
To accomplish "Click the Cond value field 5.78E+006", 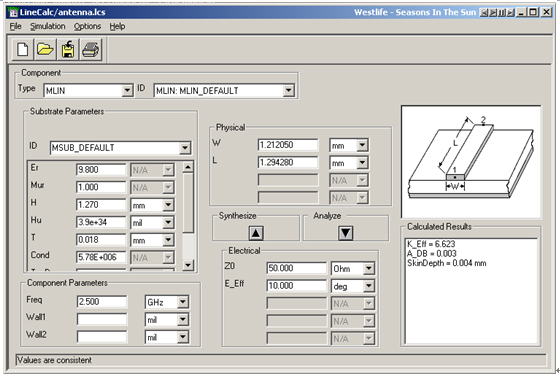I will coord(101,257).
